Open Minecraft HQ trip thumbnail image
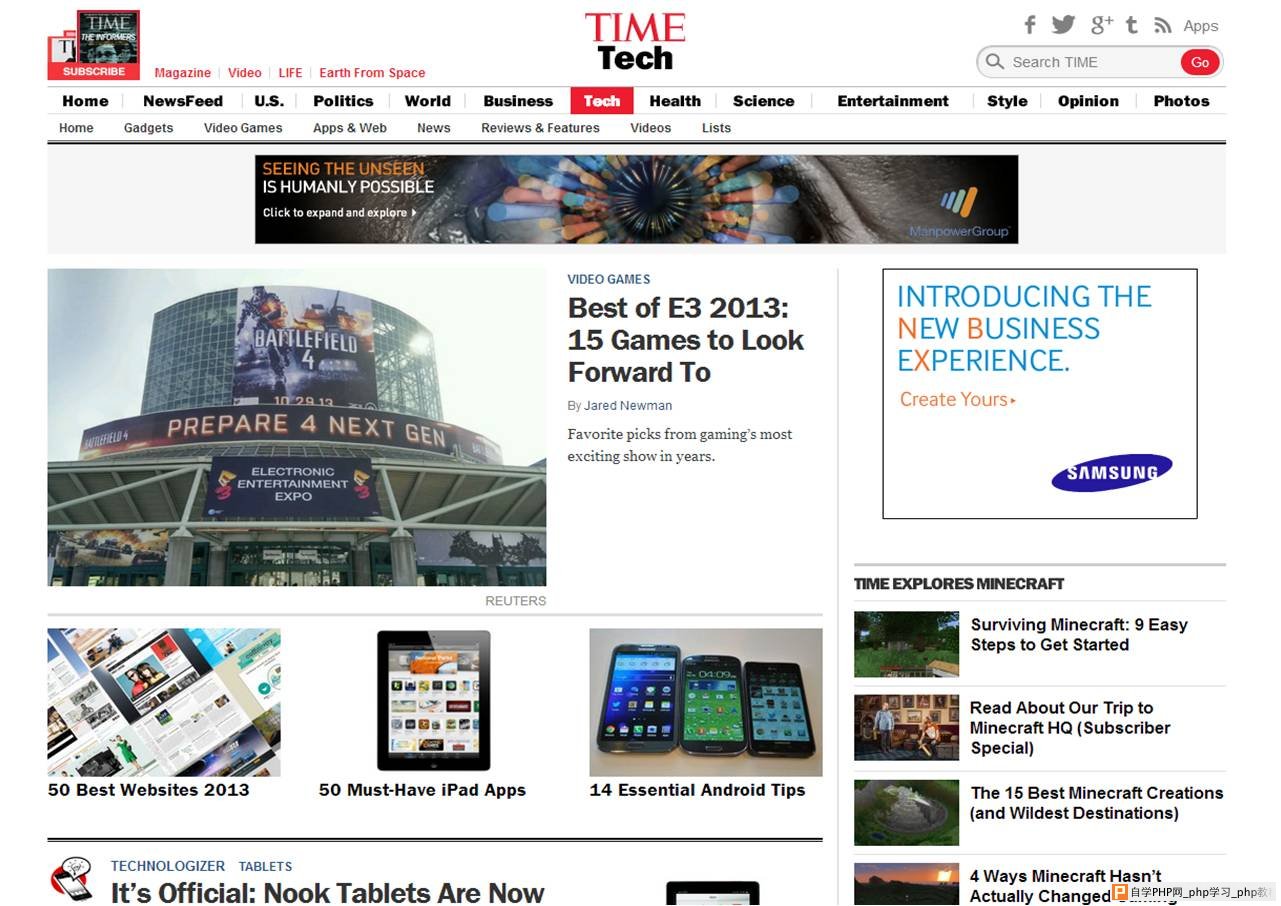 906,728
